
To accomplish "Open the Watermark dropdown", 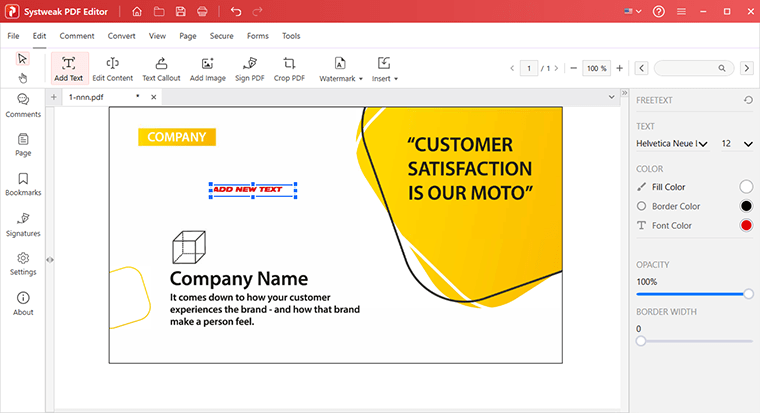I will [x=341, y=68].
